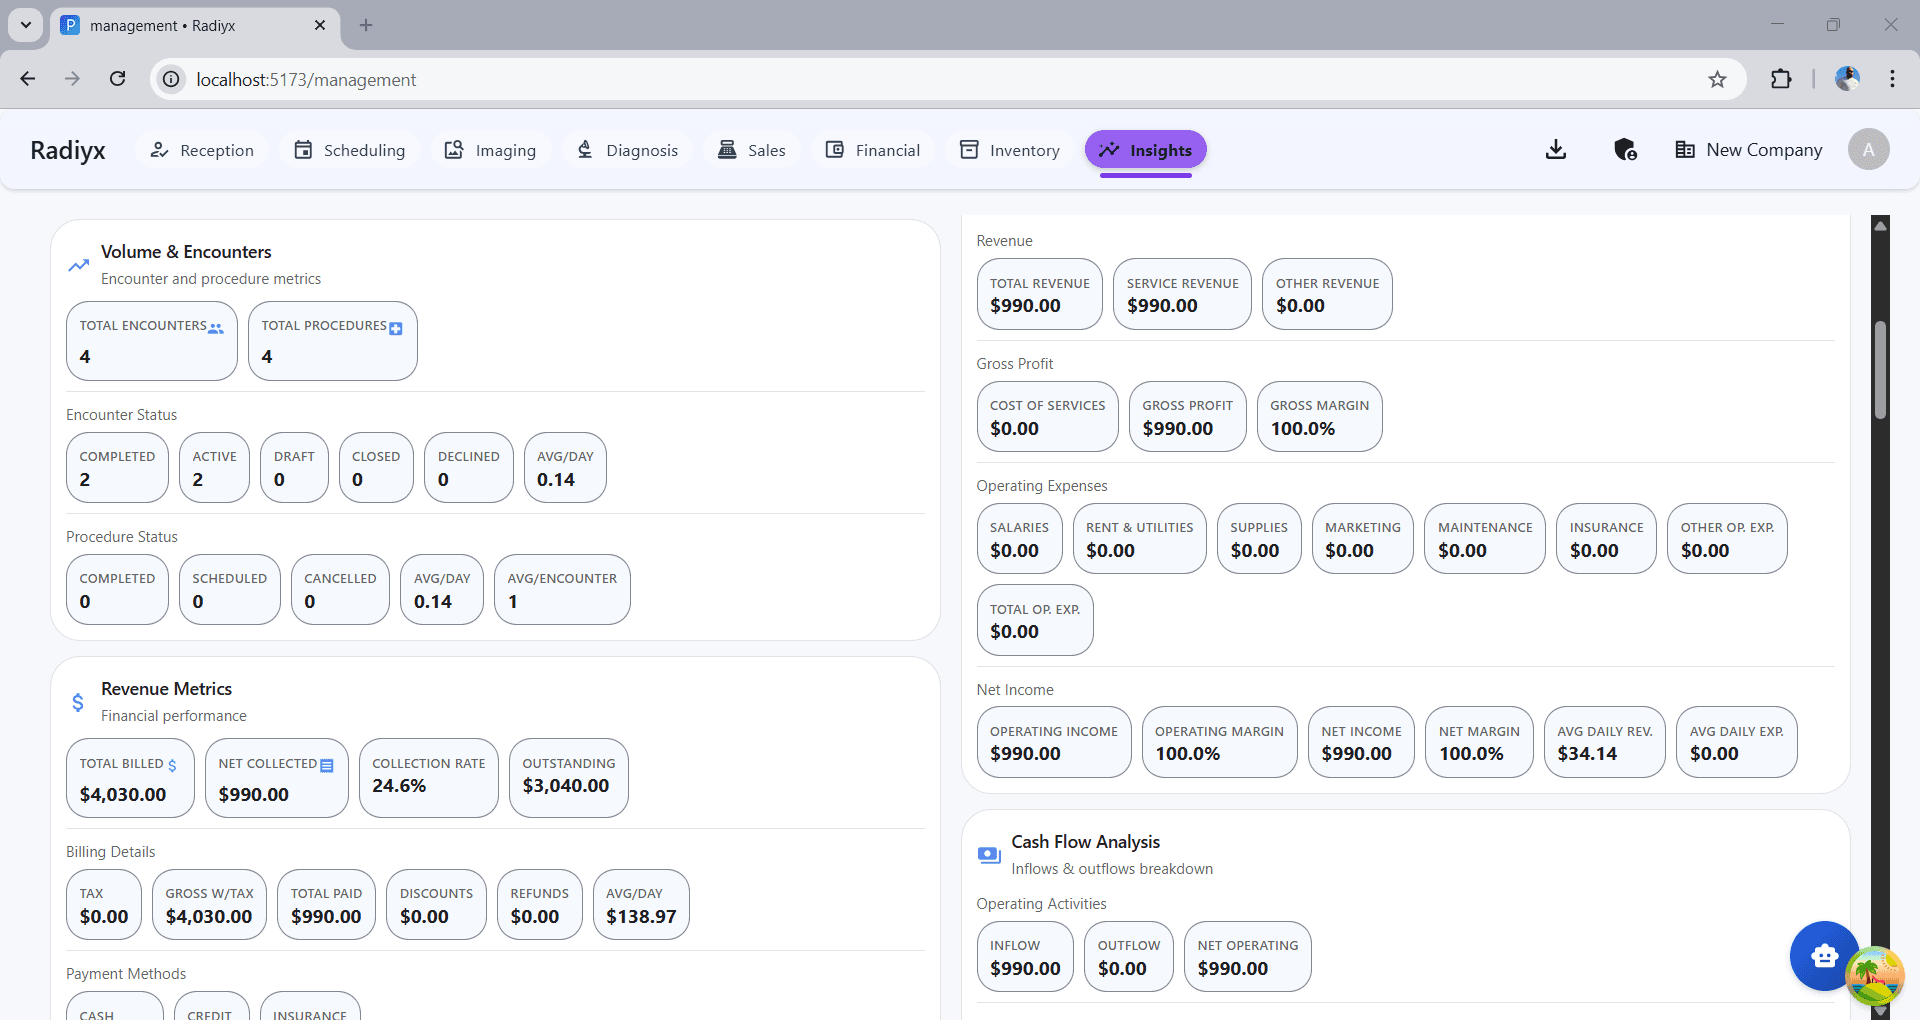Open the Inventory section
The width and height of the screenshot is (1920, 1020).
pyautogui.click(x=1010, y=150)
